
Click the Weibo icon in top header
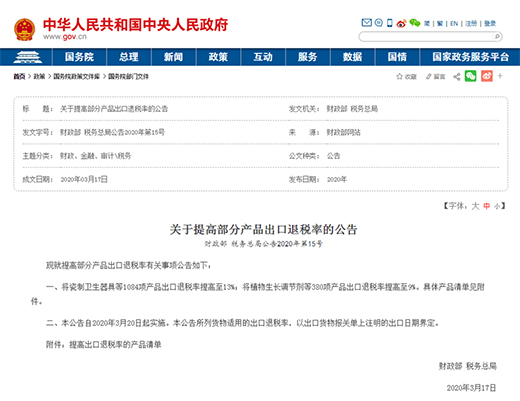tap(401, 23)
